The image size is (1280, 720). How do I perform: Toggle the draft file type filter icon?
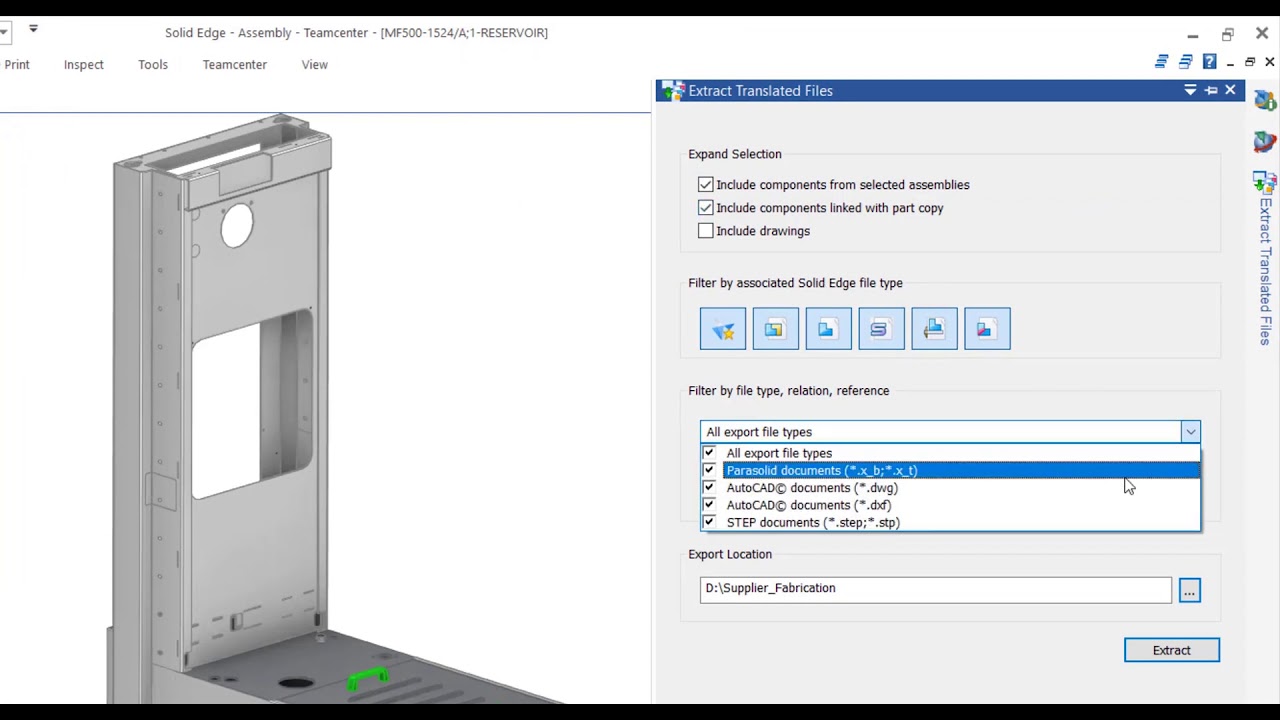pyautogui.click(x=934, y=329)
